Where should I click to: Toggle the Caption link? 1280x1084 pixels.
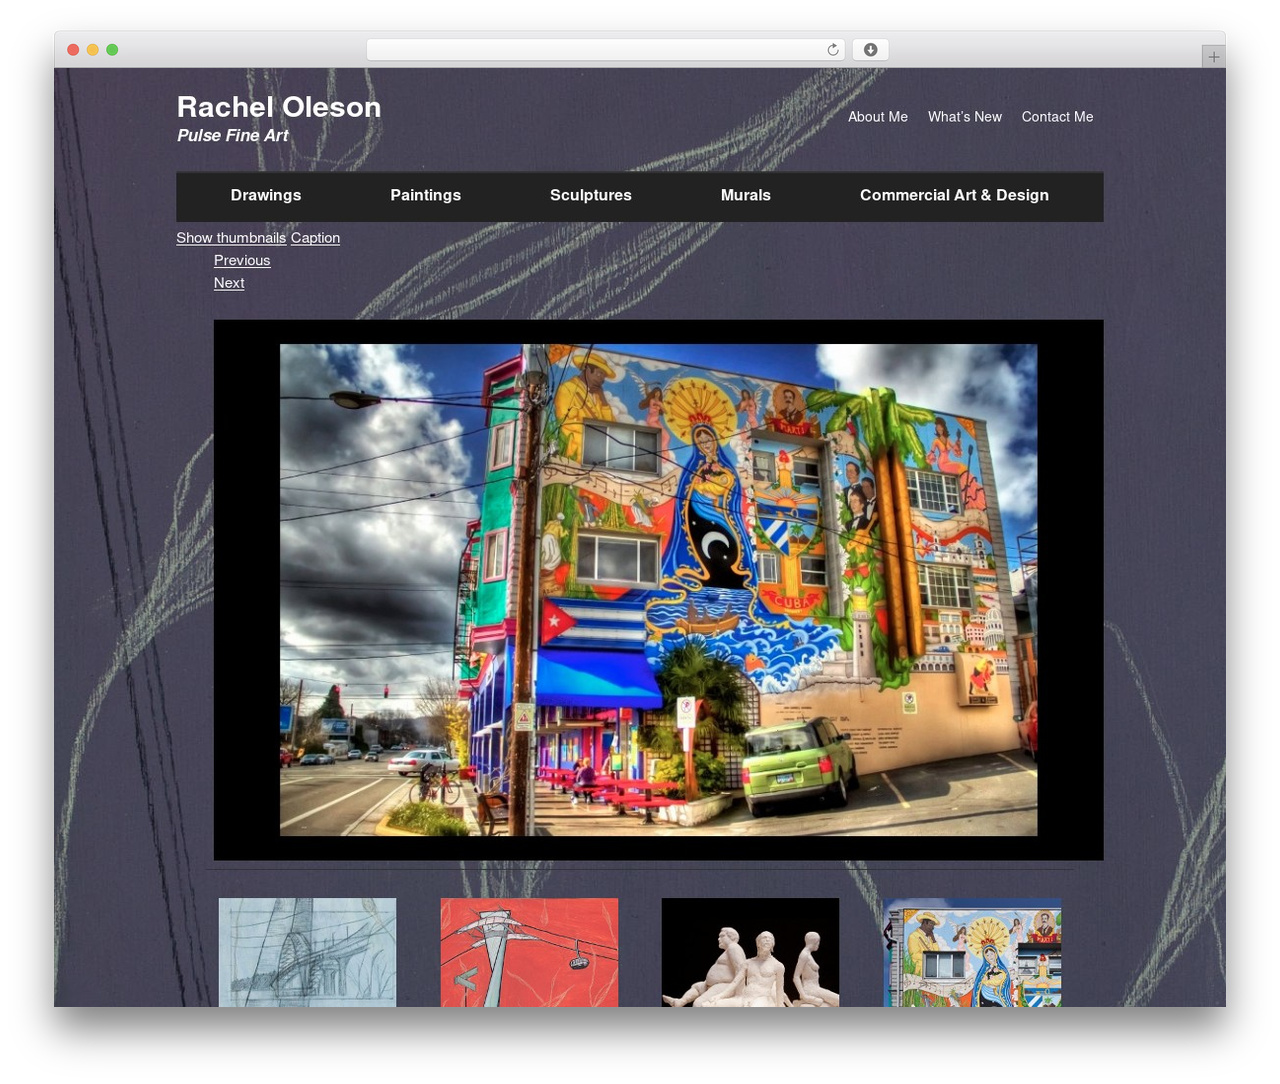315,238
